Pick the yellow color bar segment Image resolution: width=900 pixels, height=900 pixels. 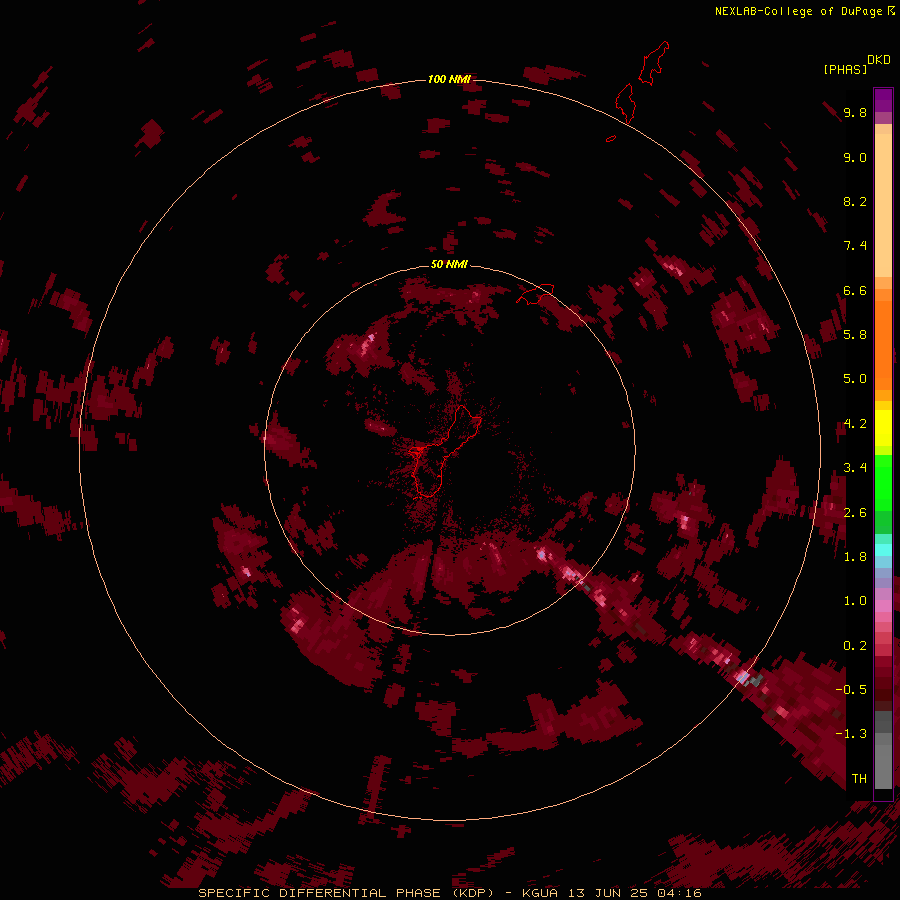pos(883,428)
